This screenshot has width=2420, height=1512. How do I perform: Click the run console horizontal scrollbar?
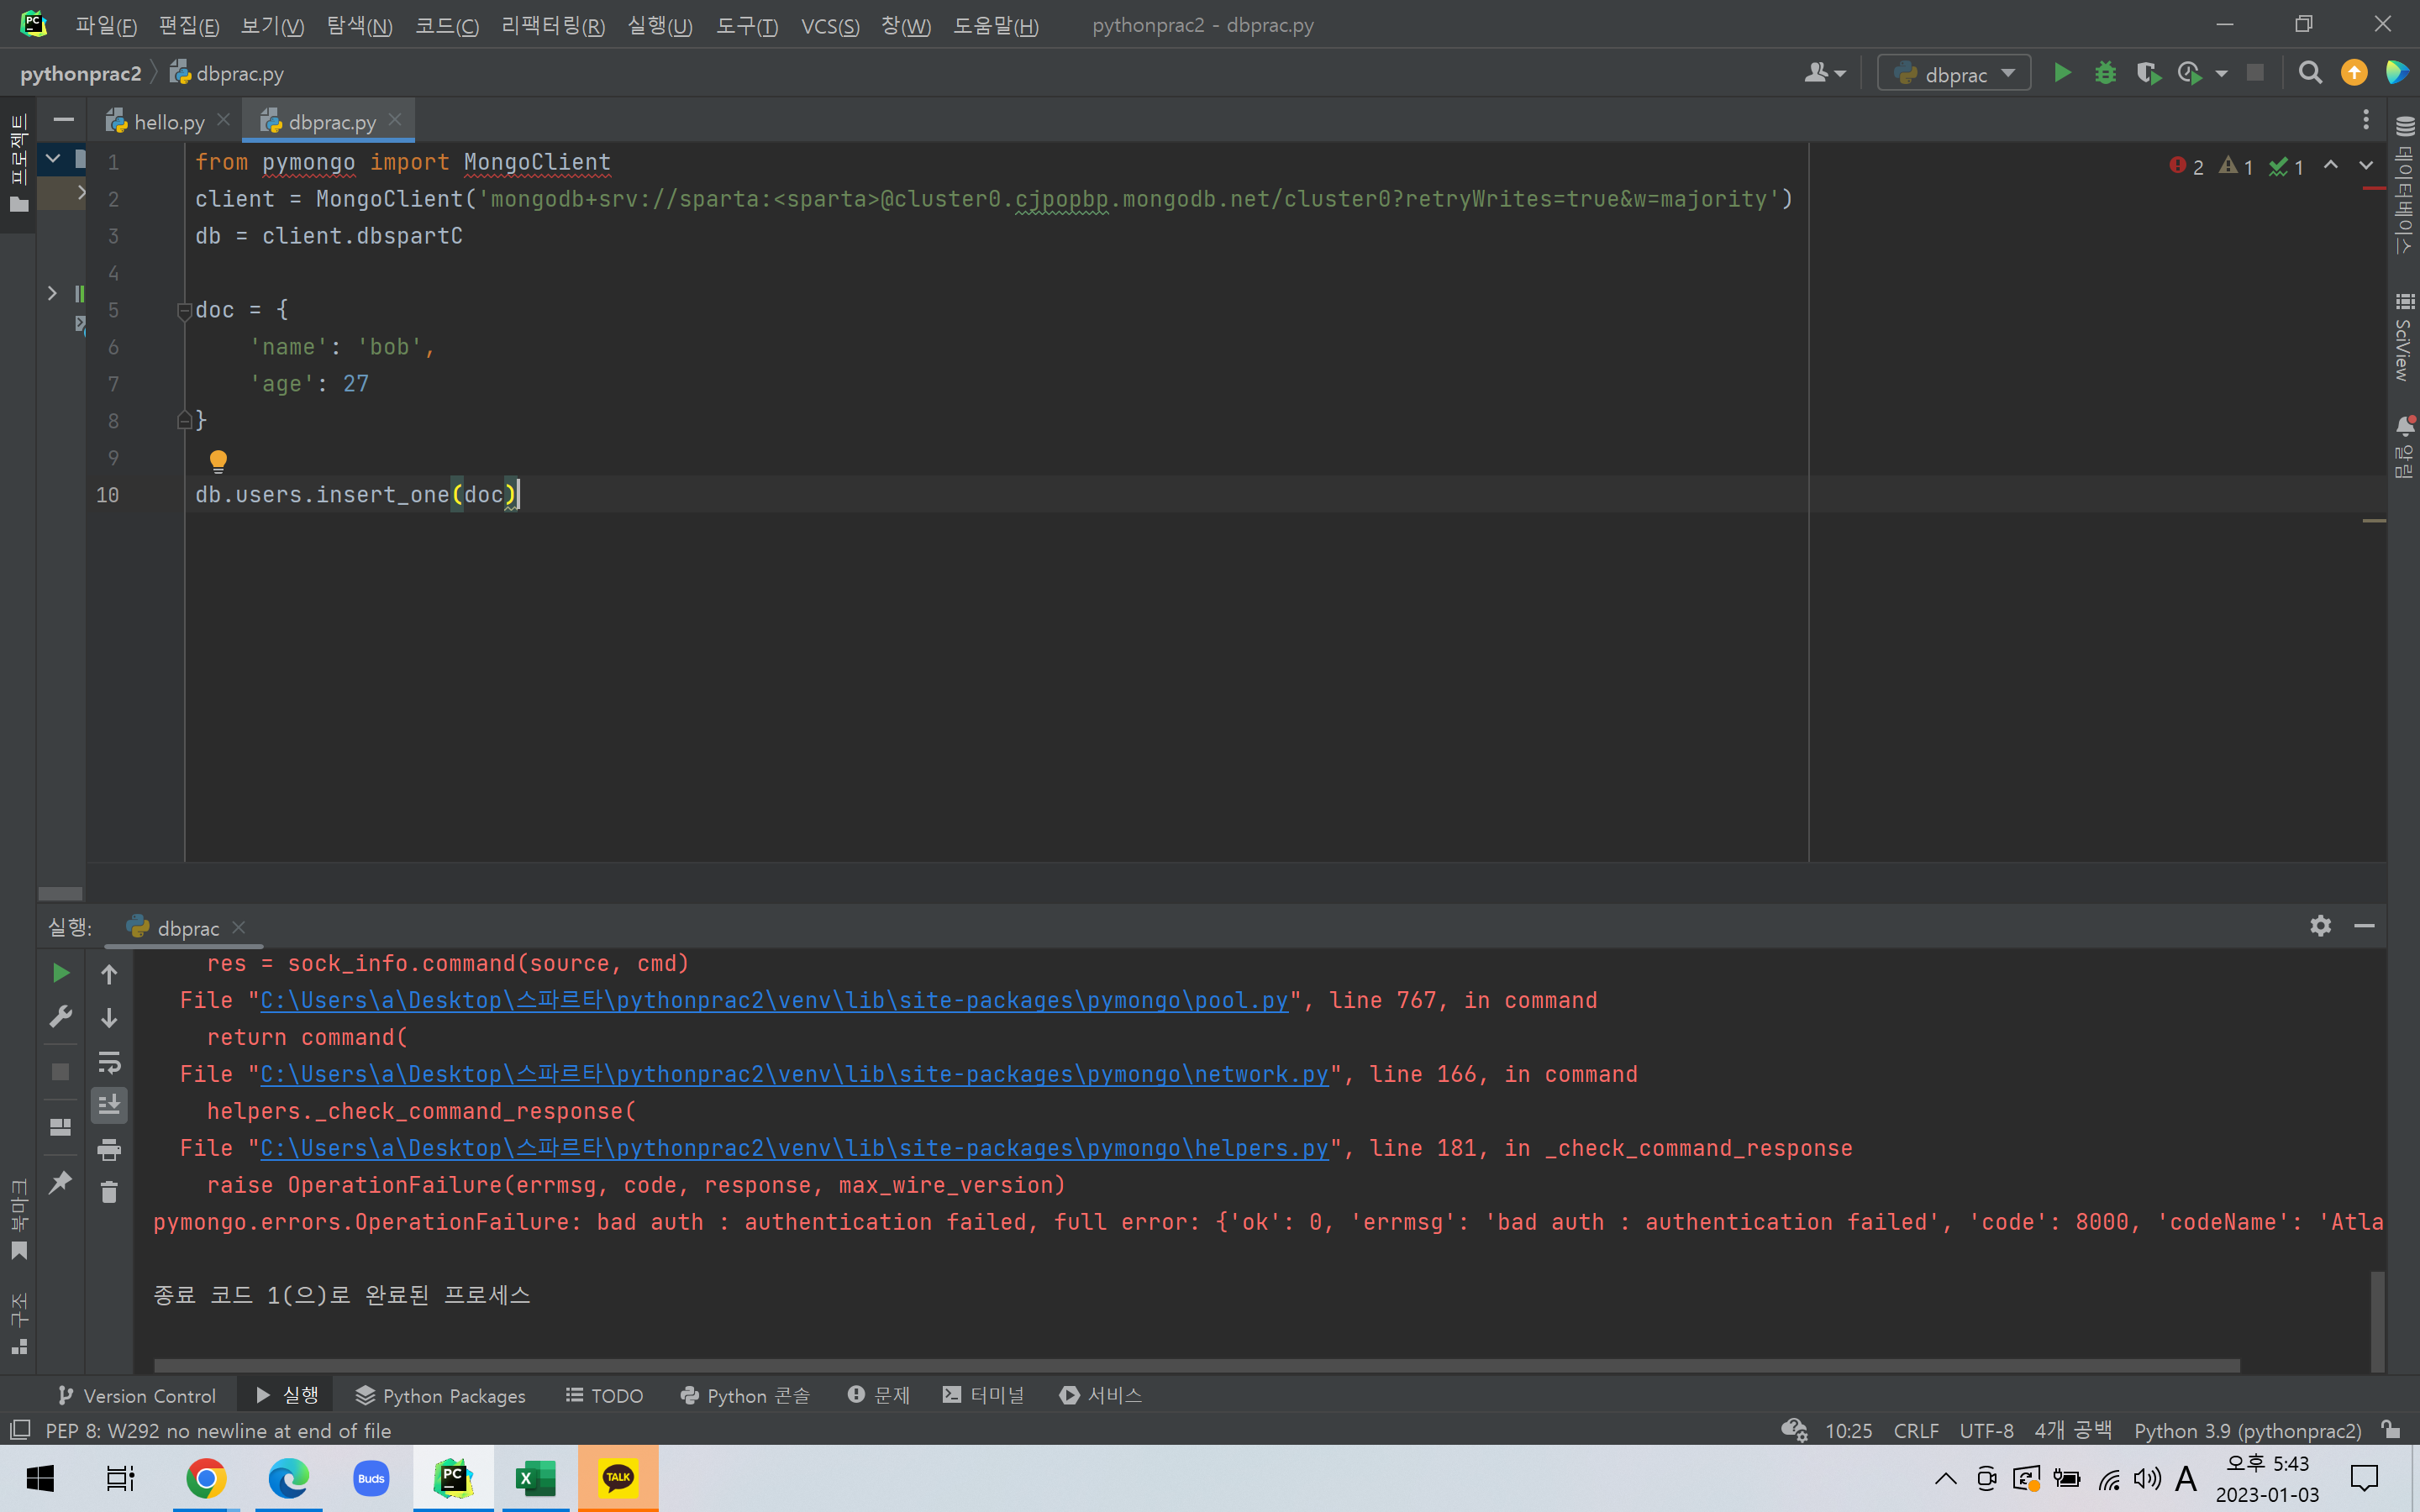coord(1197,1365)
